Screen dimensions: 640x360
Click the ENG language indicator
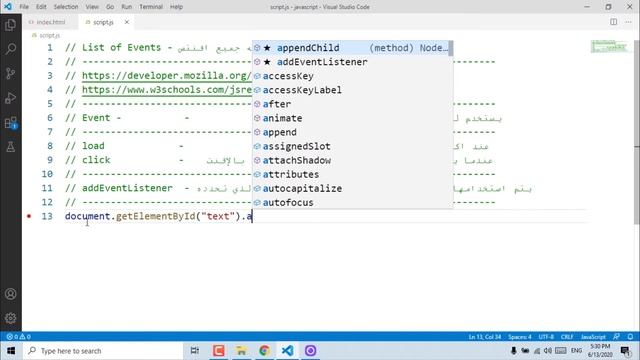point(576,351)
